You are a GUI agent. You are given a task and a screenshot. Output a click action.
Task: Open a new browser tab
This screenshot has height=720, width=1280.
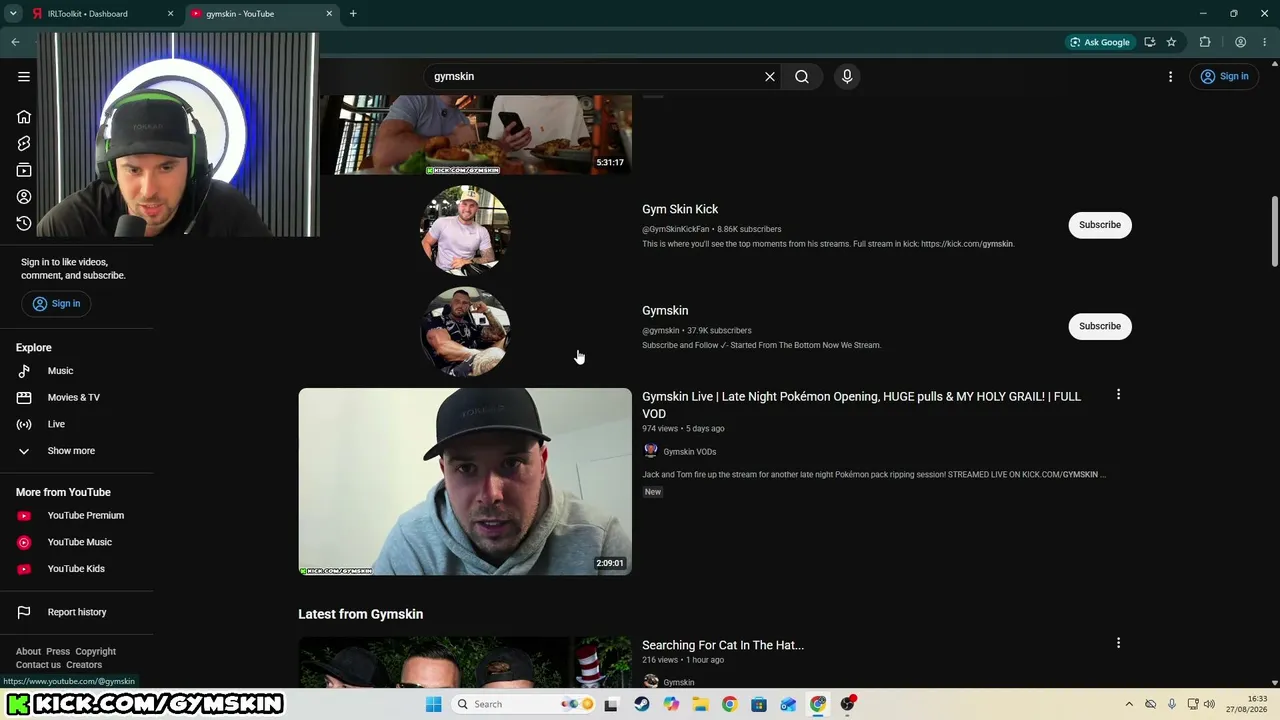tap(353, 14)
